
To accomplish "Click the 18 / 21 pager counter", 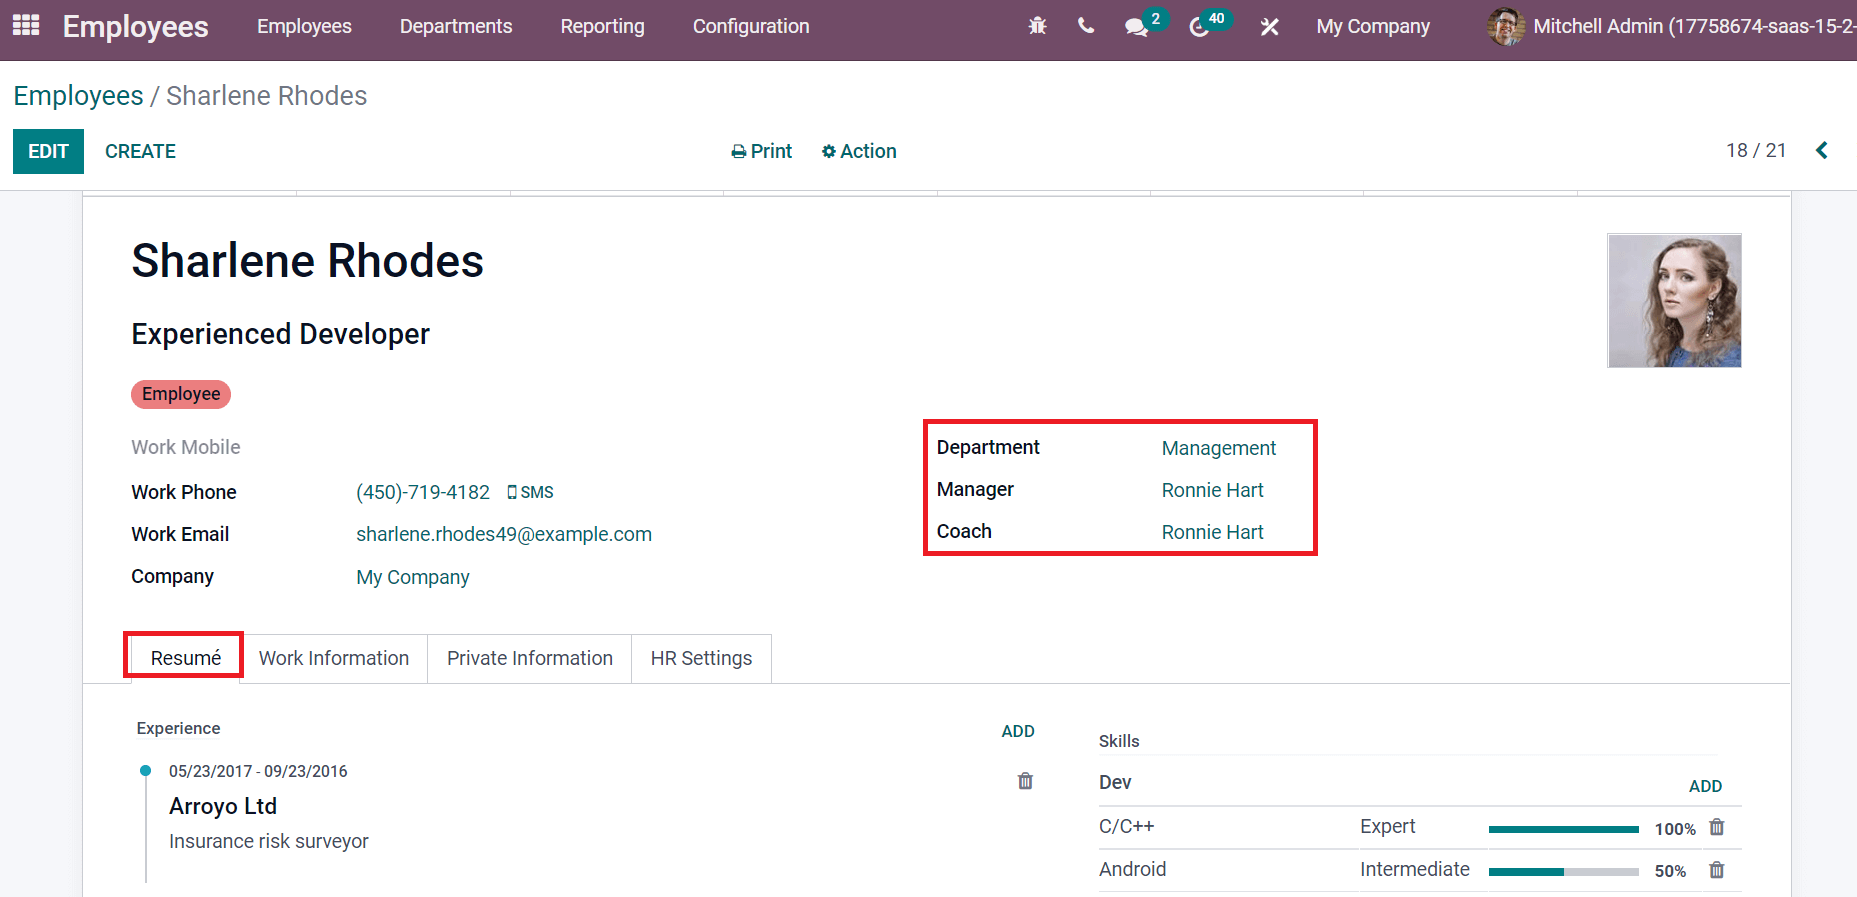I will coord(1756,150).
